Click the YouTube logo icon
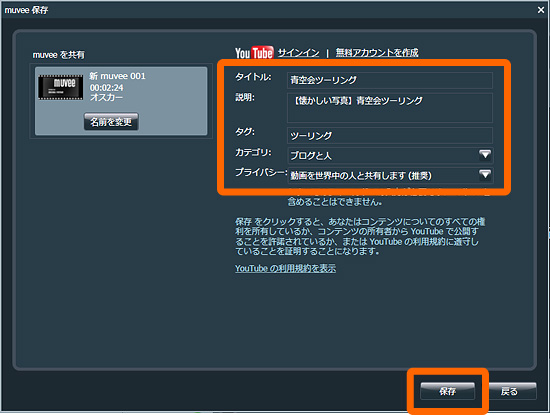The width and height of the screenshot is (550, 415). pyautogui.click(x=254, y=53)
